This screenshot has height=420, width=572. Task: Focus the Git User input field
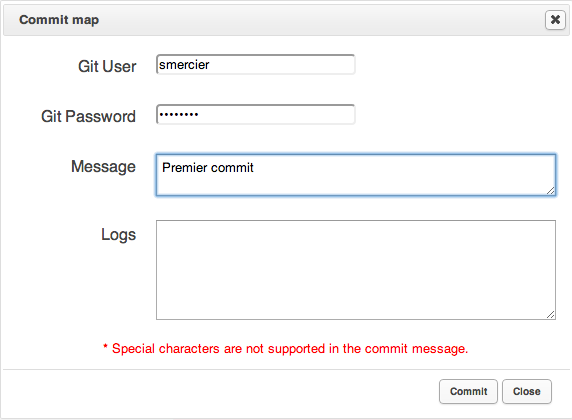(255, 65)
